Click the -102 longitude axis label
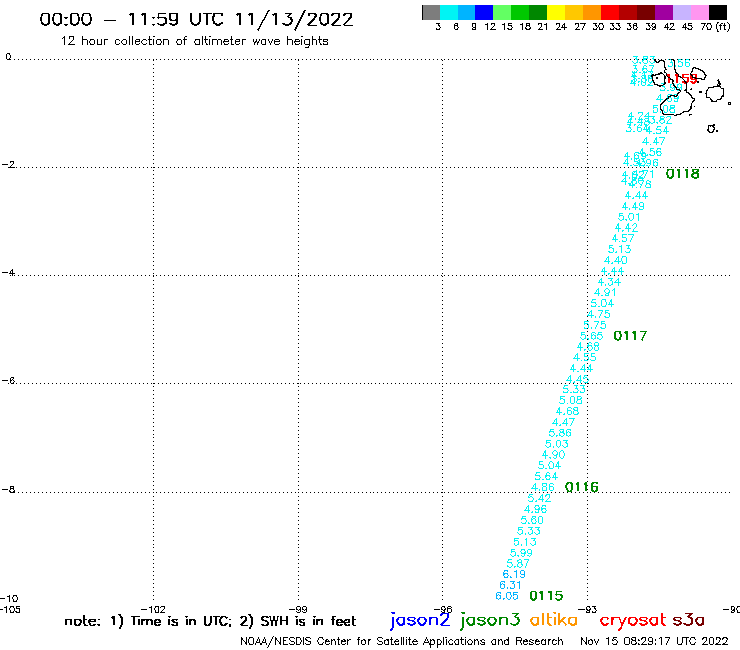 point(153,609)
